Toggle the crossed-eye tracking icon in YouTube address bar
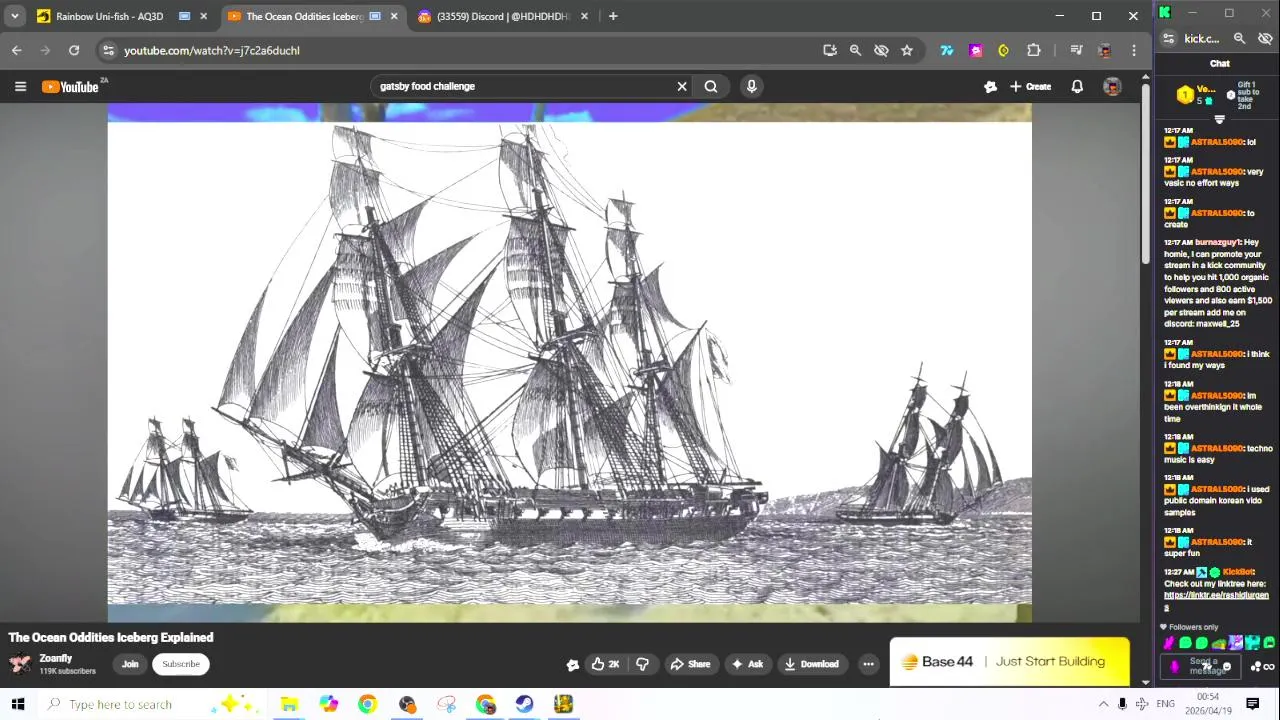This screenshot has width=1280, height=720. click(881, 50)
